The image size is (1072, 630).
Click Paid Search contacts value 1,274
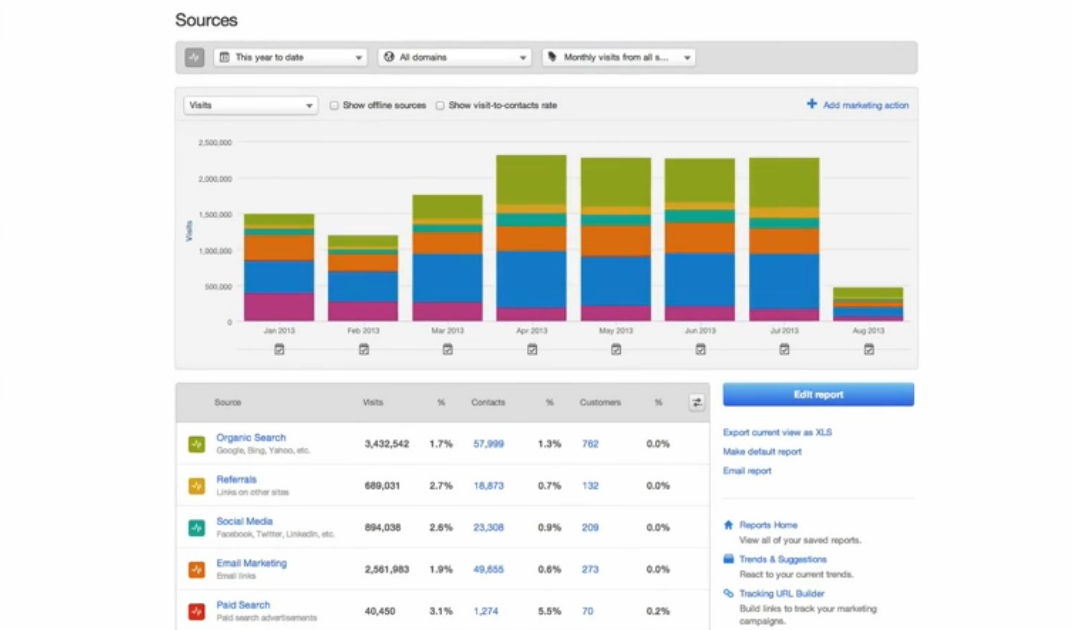[485, 611]
